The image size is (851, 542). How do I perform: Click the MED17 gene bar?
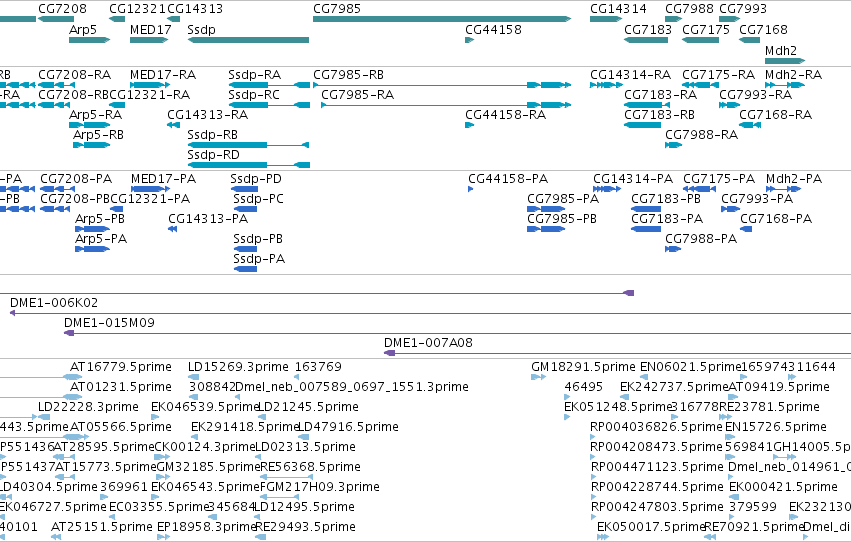[149, 40]
